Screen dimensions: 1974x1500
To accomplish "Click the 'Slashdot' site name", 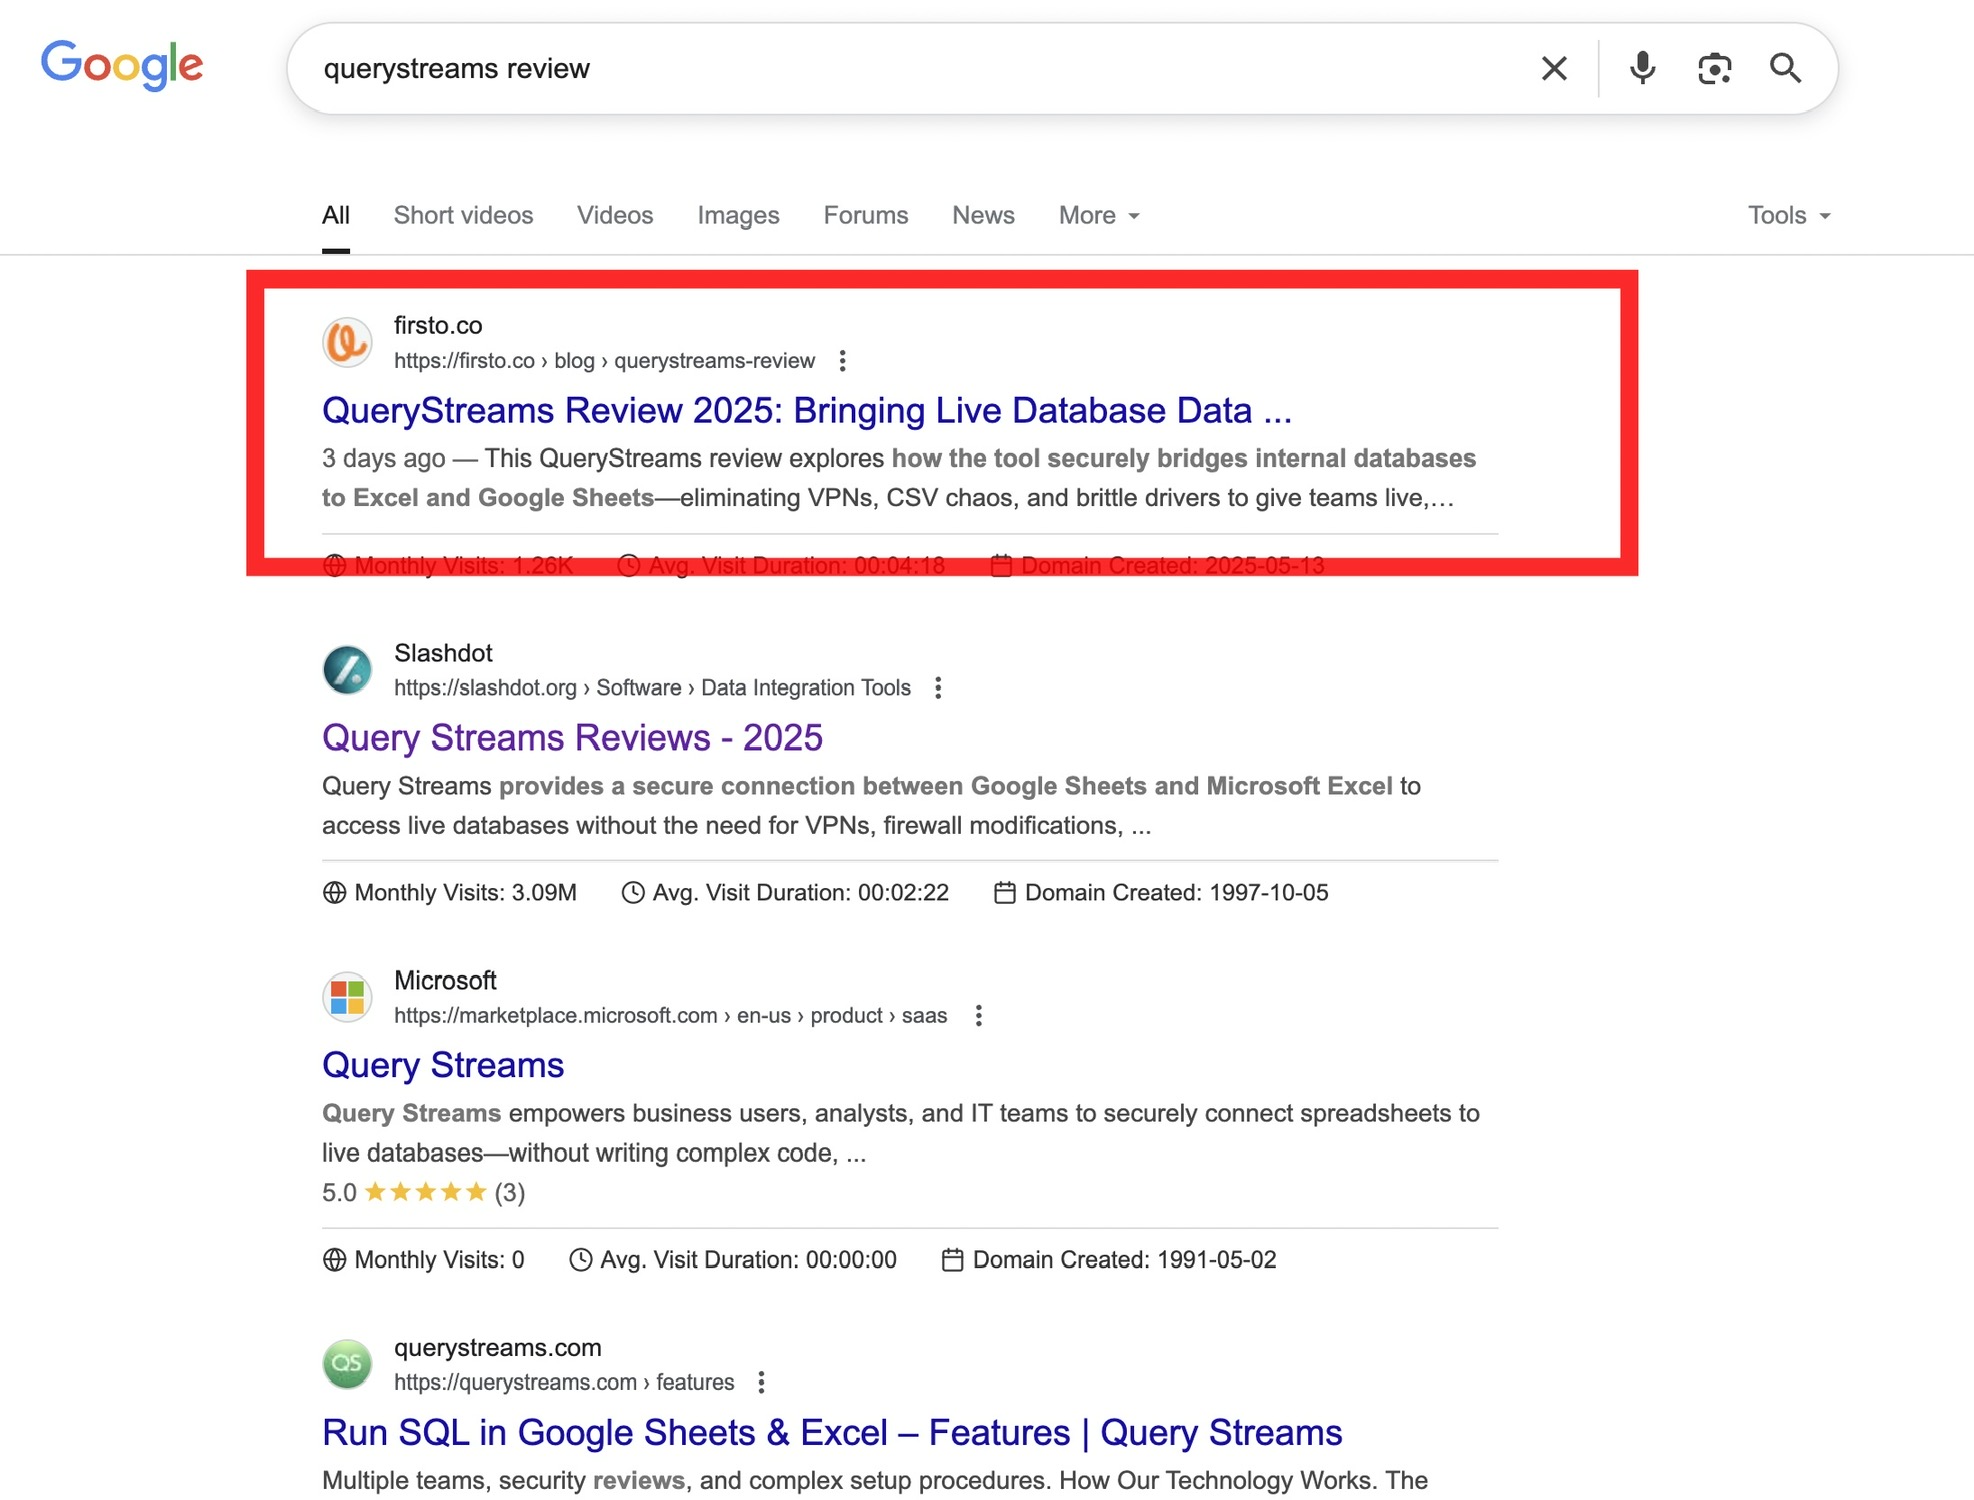I will [443, 653].
